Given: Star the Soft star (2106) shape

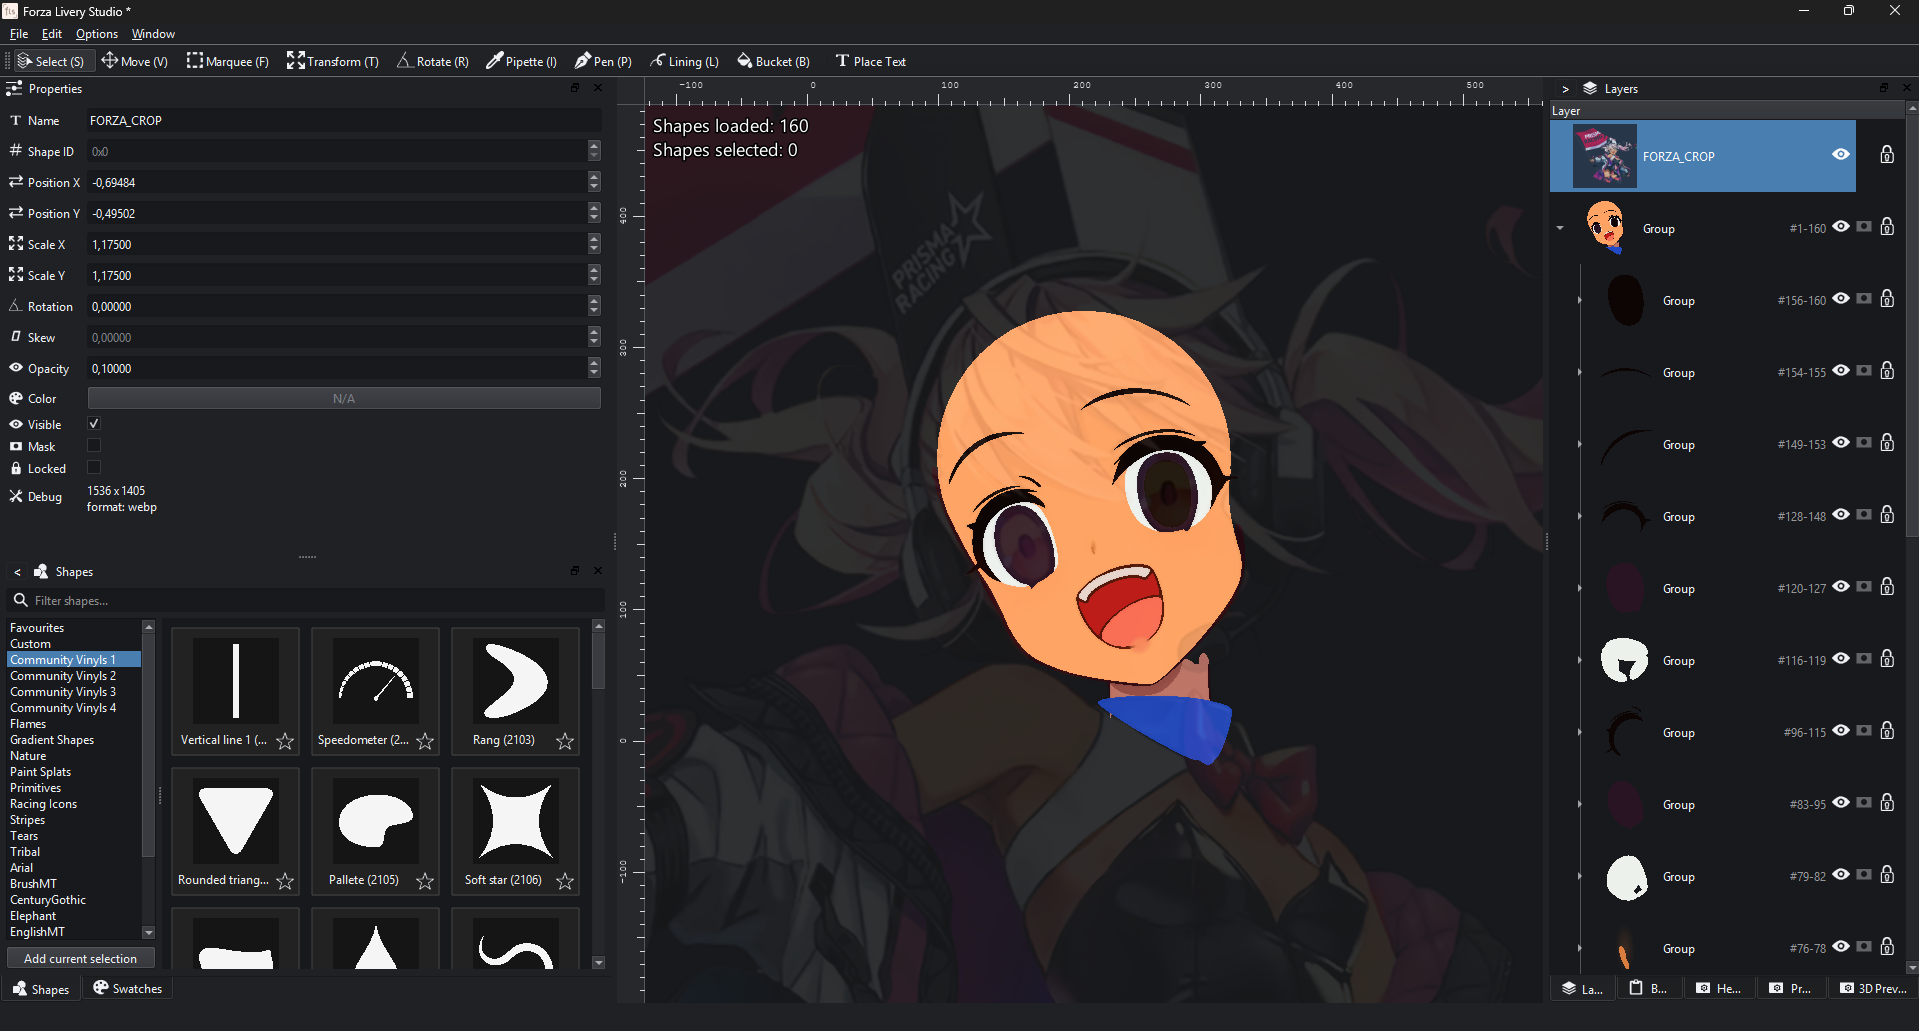Looking at the screenshot, I should pos(565,881).
